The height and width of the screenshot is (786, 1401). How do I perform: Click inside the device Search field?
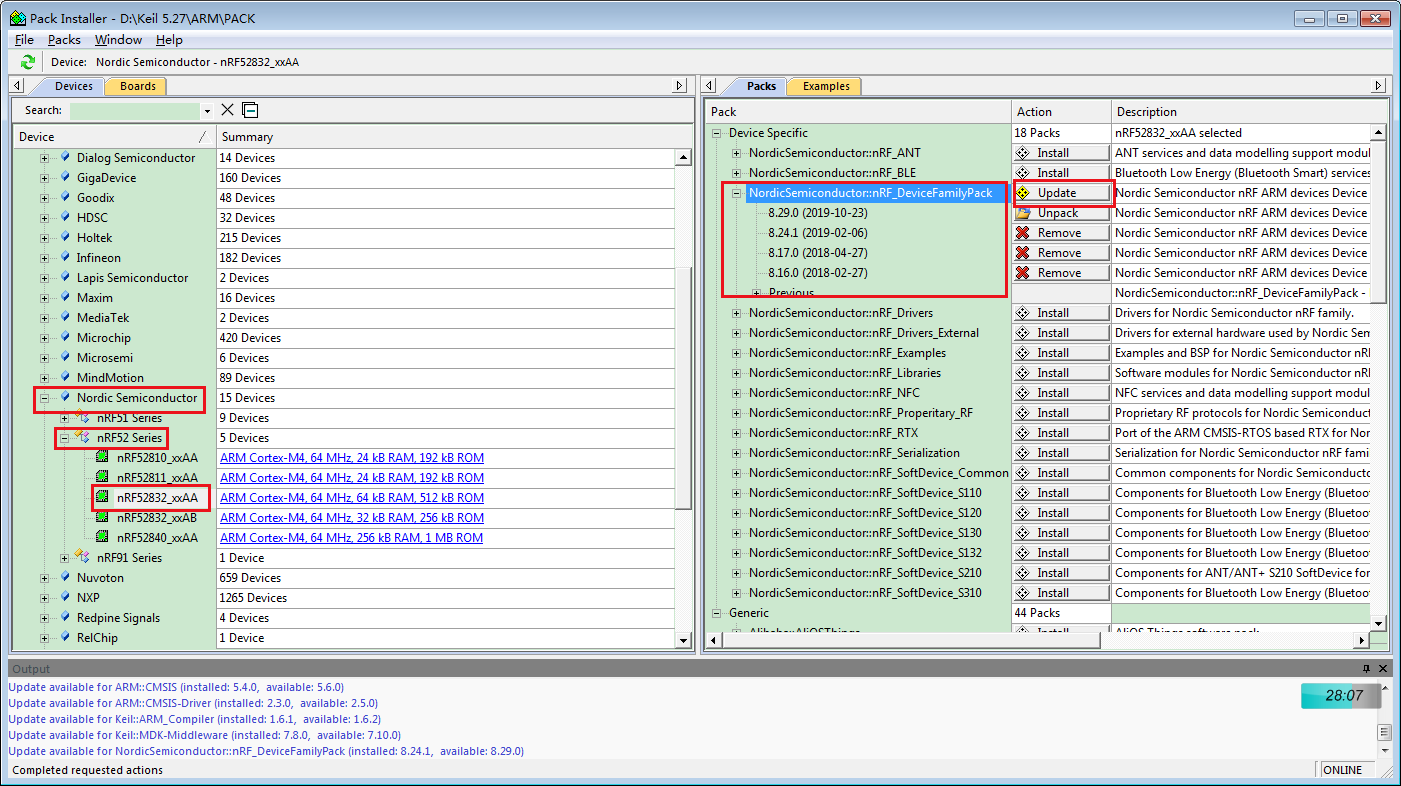tap(134, 111)
